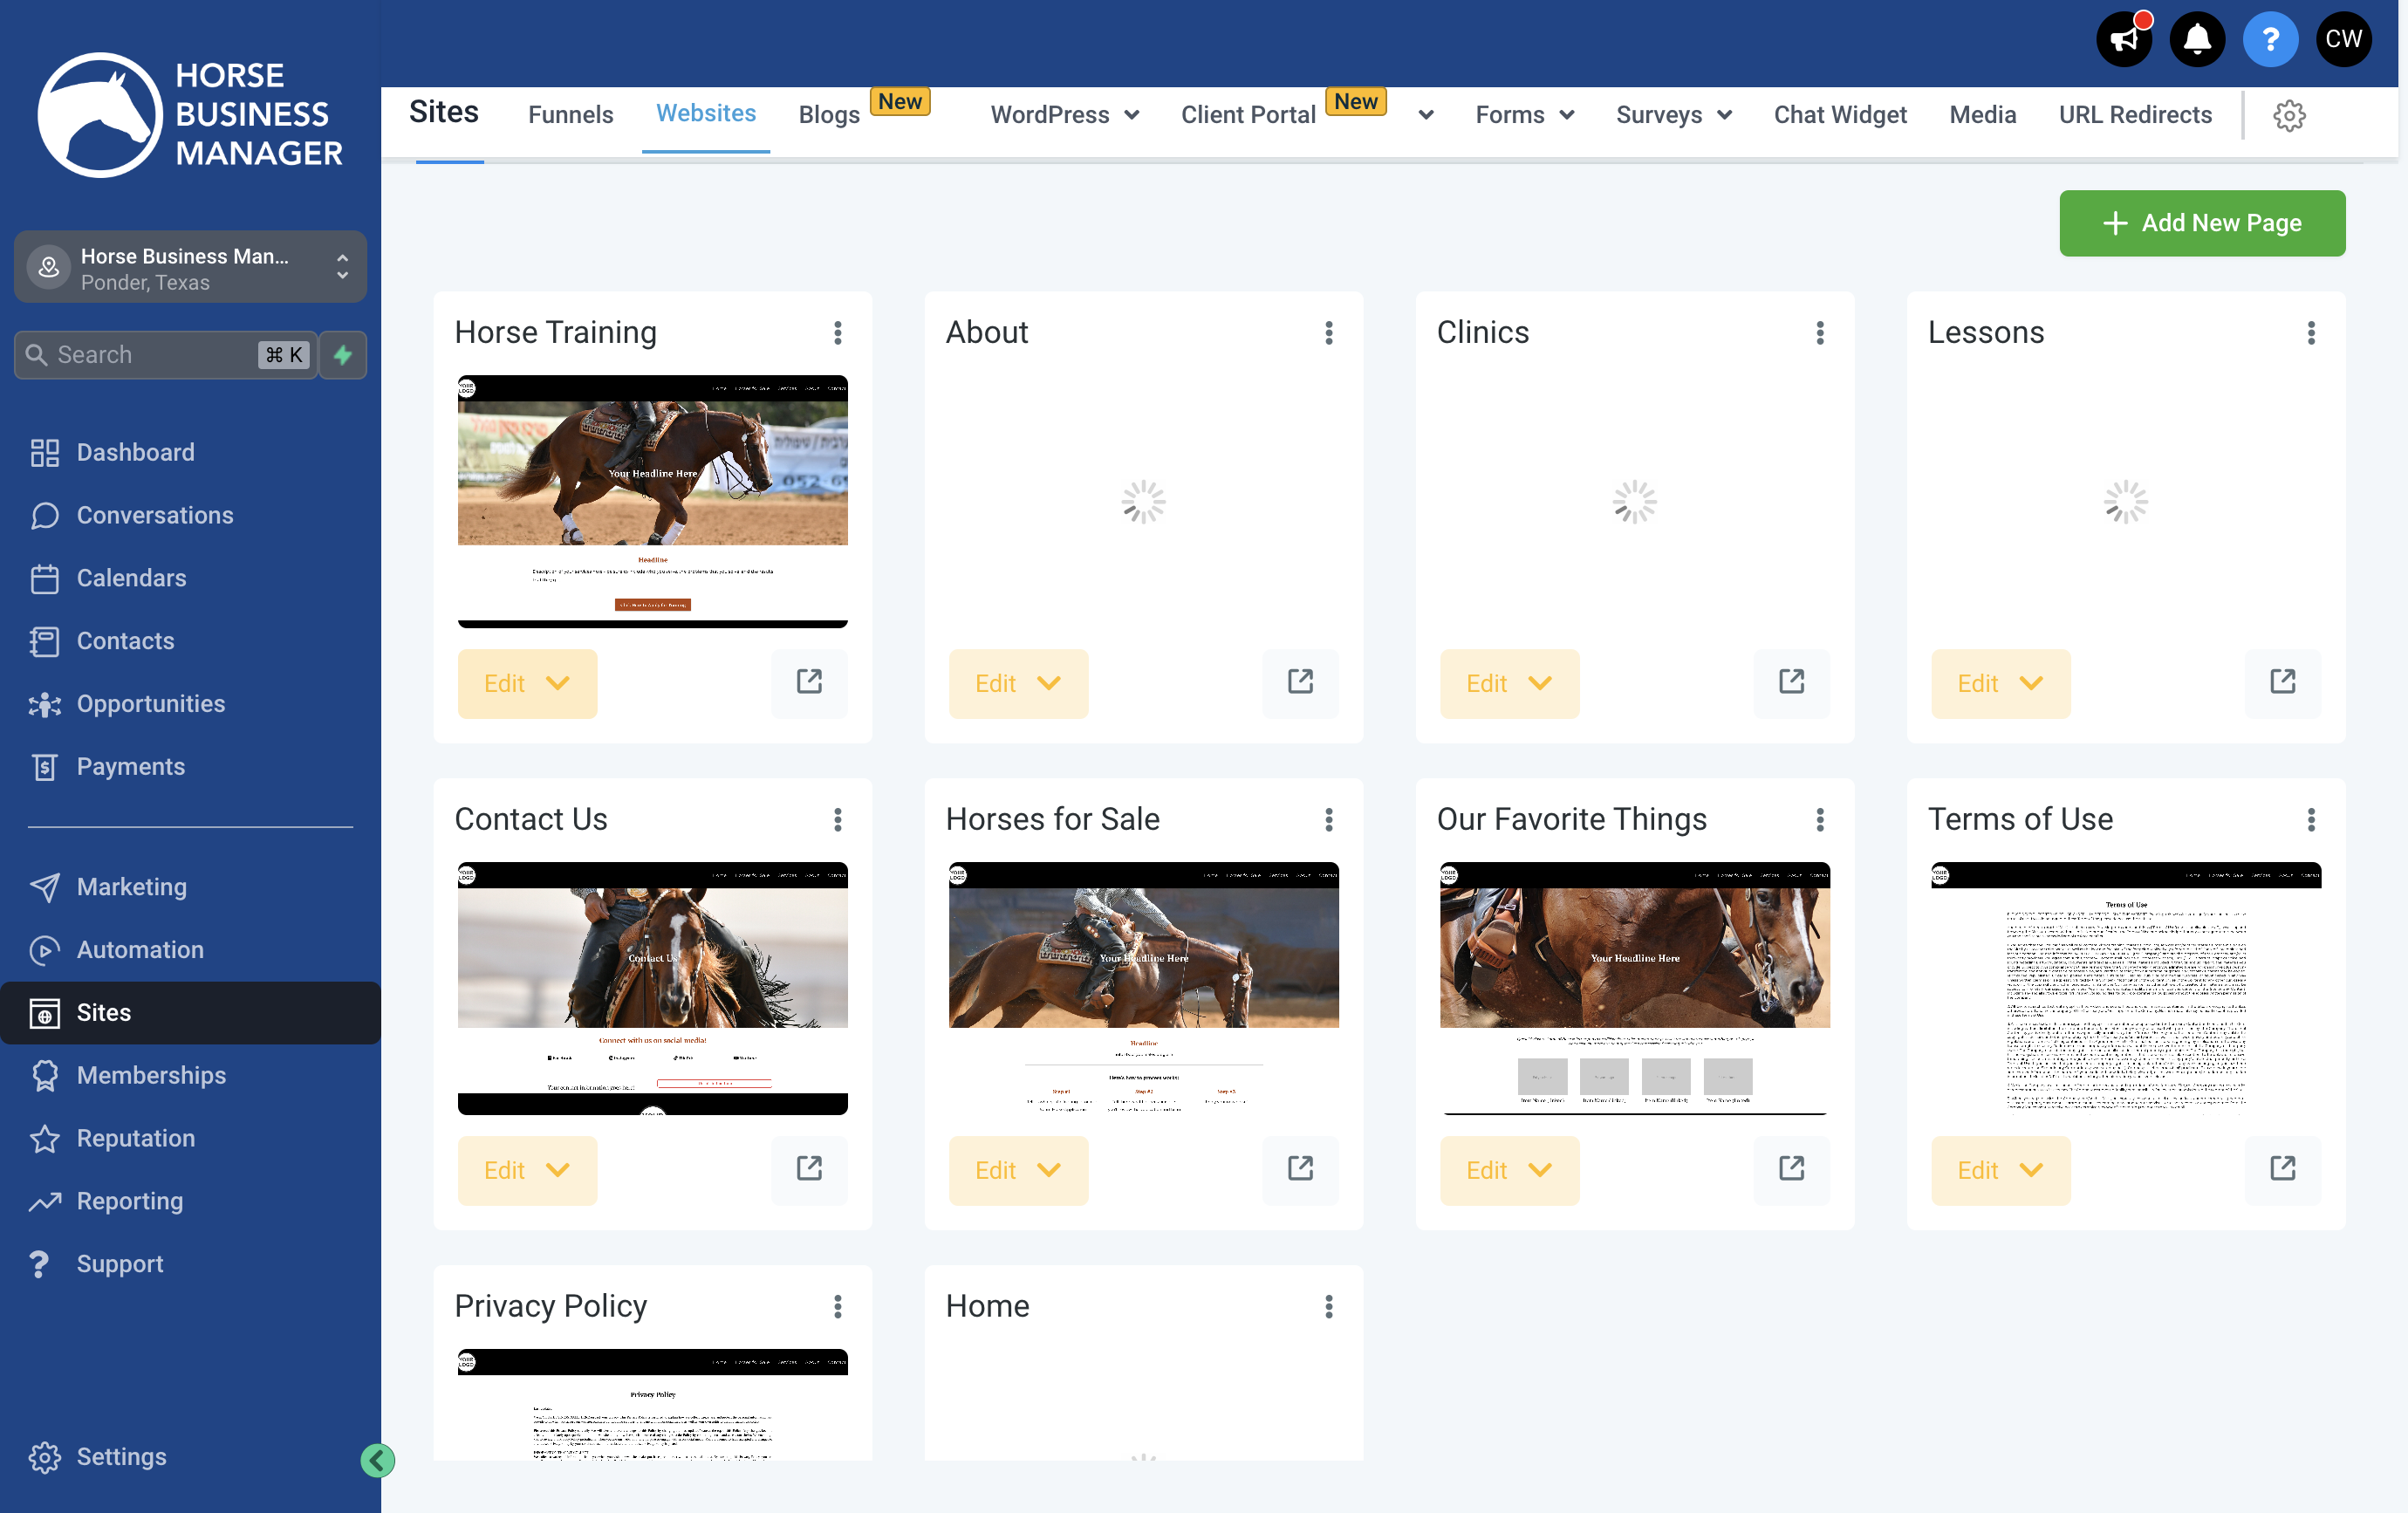This screenshot has height=1513, width=2408.
Task: Open the notifications bell
Action: coord(2197,40)
